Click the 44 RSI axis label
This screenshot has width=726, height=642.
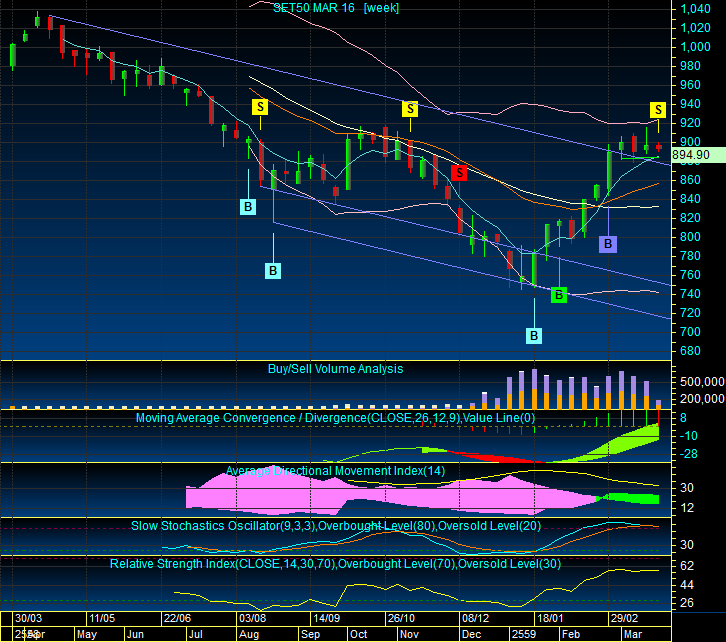pyautogui.click(x=687, y=586)
